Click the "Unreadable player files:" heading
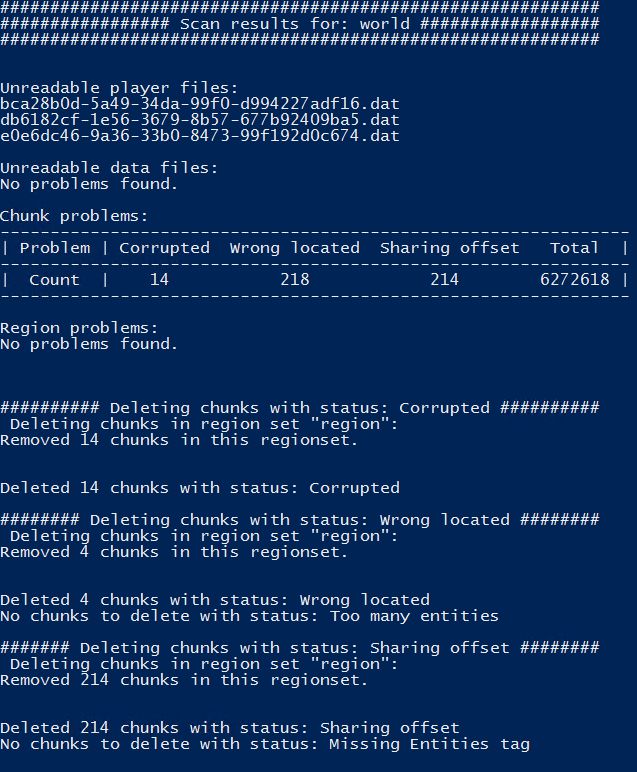The width and height of the screenshot is (637, 772). (x=119, y=88)
